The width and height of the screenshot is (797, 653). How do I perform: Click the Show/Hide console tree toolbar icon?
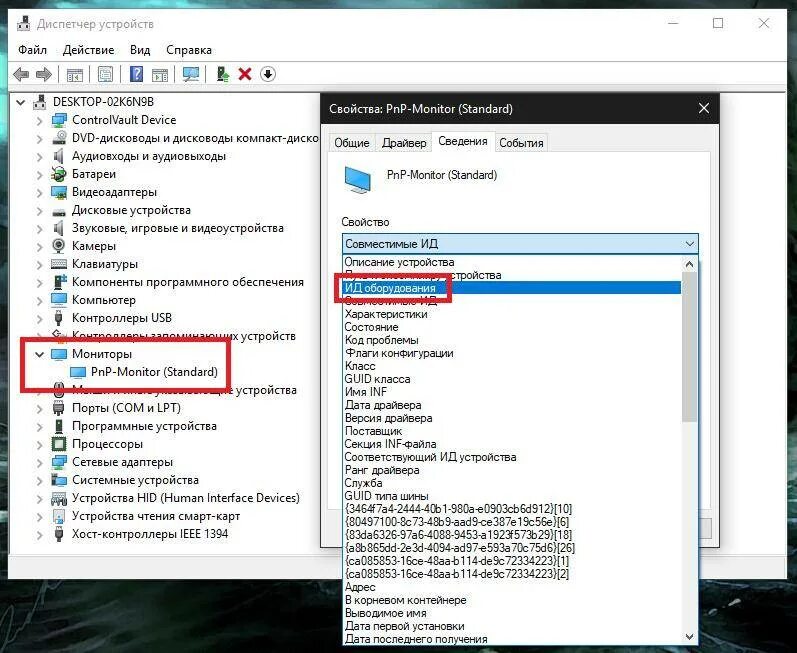pyautogui.click(x=75, y=74)
